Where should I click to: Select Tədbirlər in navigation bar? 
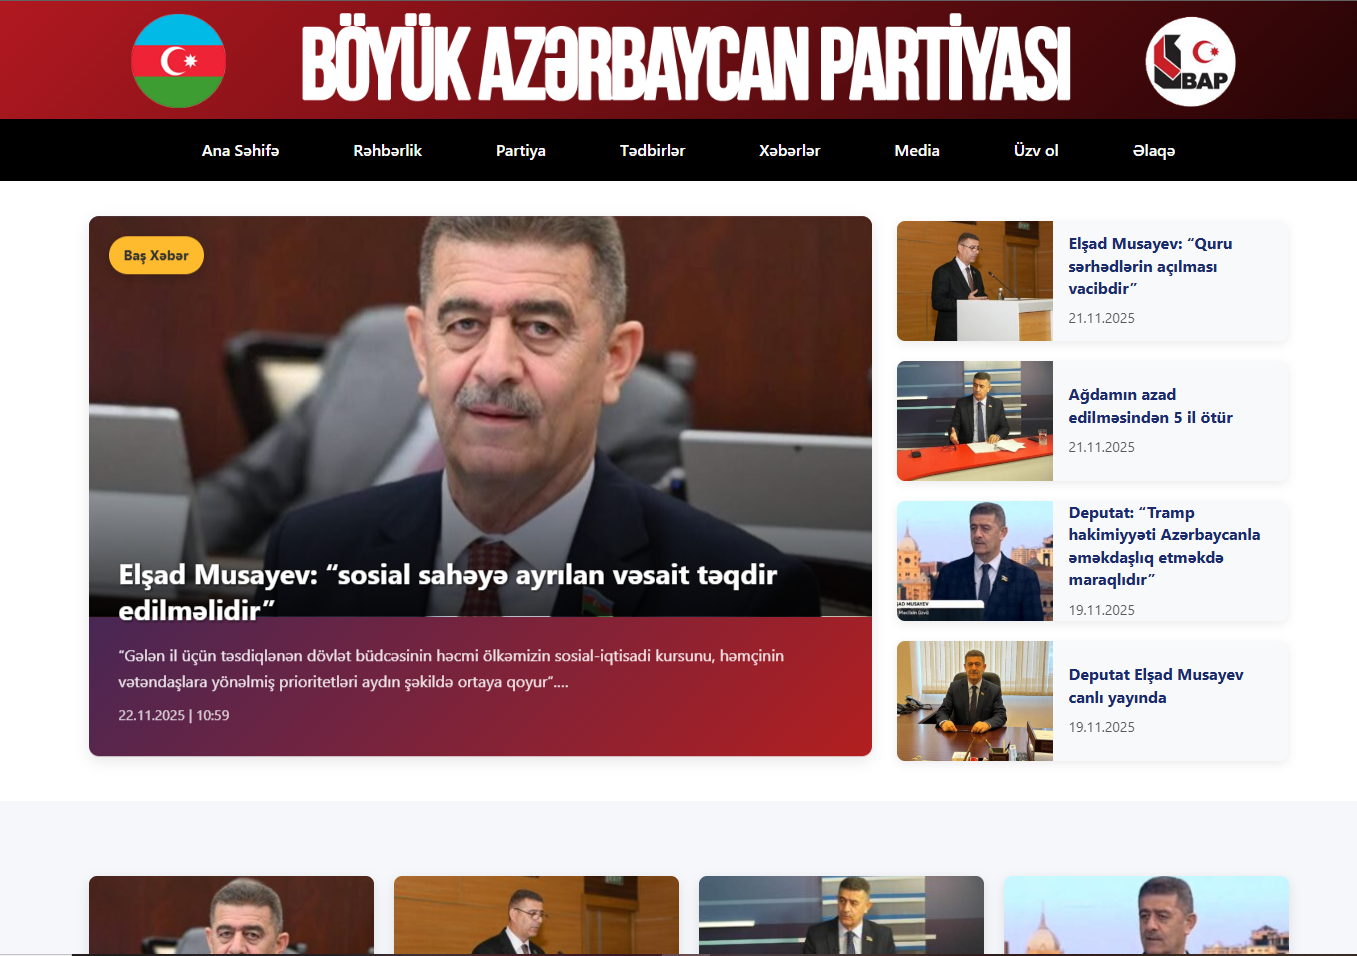click(x=652, y=151)
